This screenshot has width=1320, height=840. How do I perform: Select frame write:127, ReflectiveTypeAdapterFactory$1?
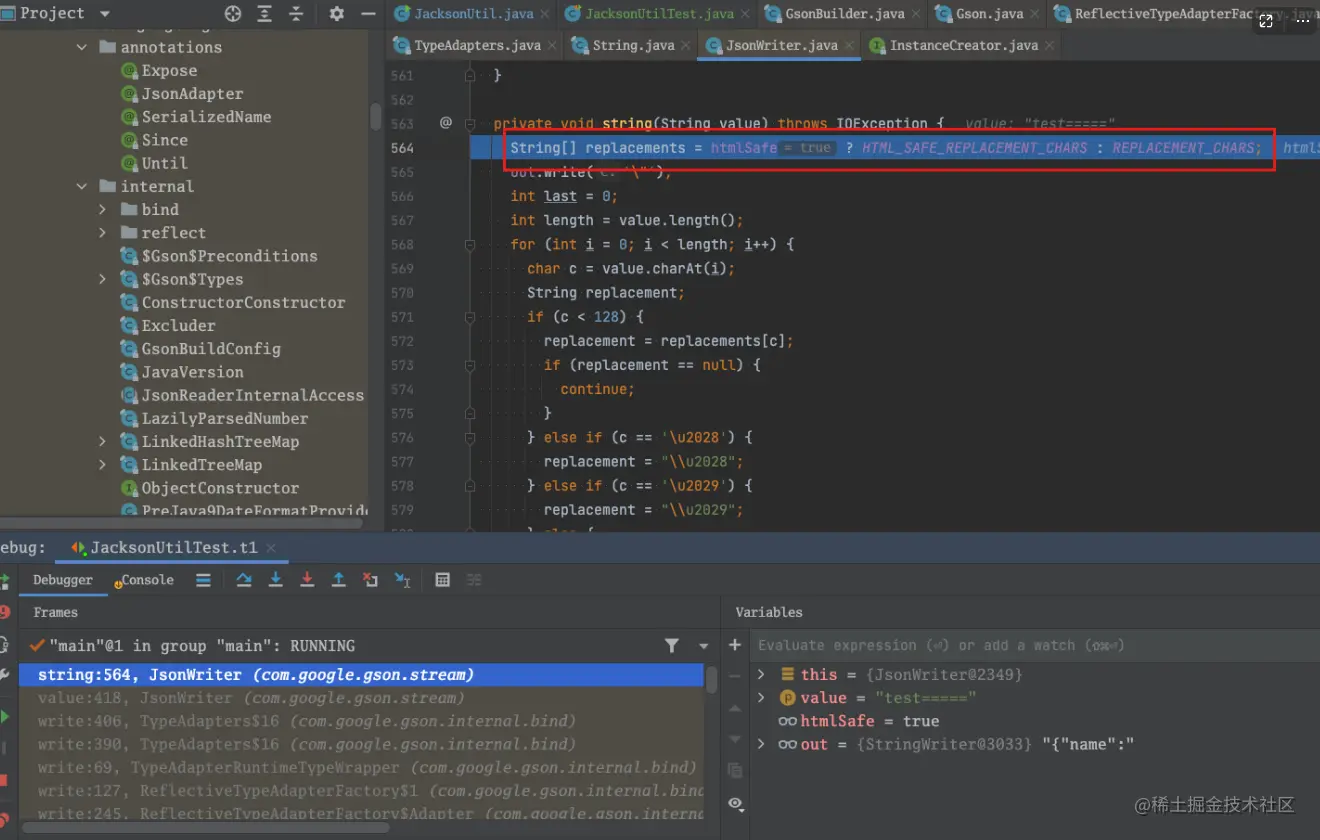click(x=361, y=790)
